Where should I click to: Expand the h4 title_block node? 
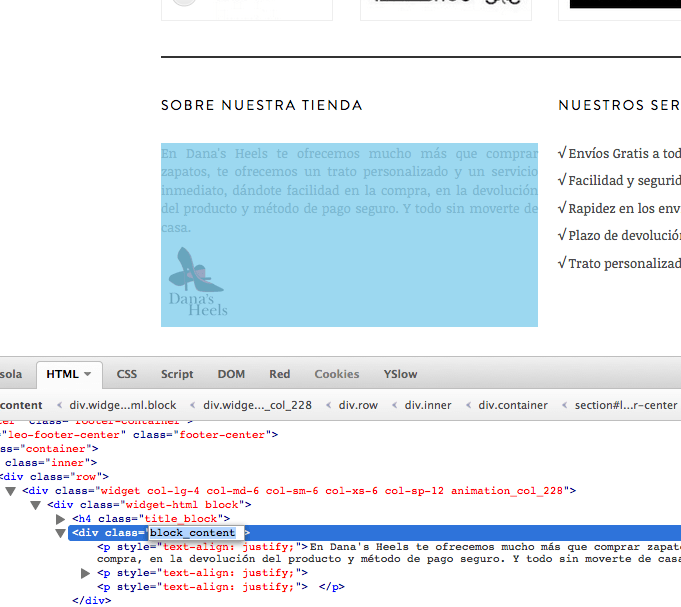click(x=60, y=519)
